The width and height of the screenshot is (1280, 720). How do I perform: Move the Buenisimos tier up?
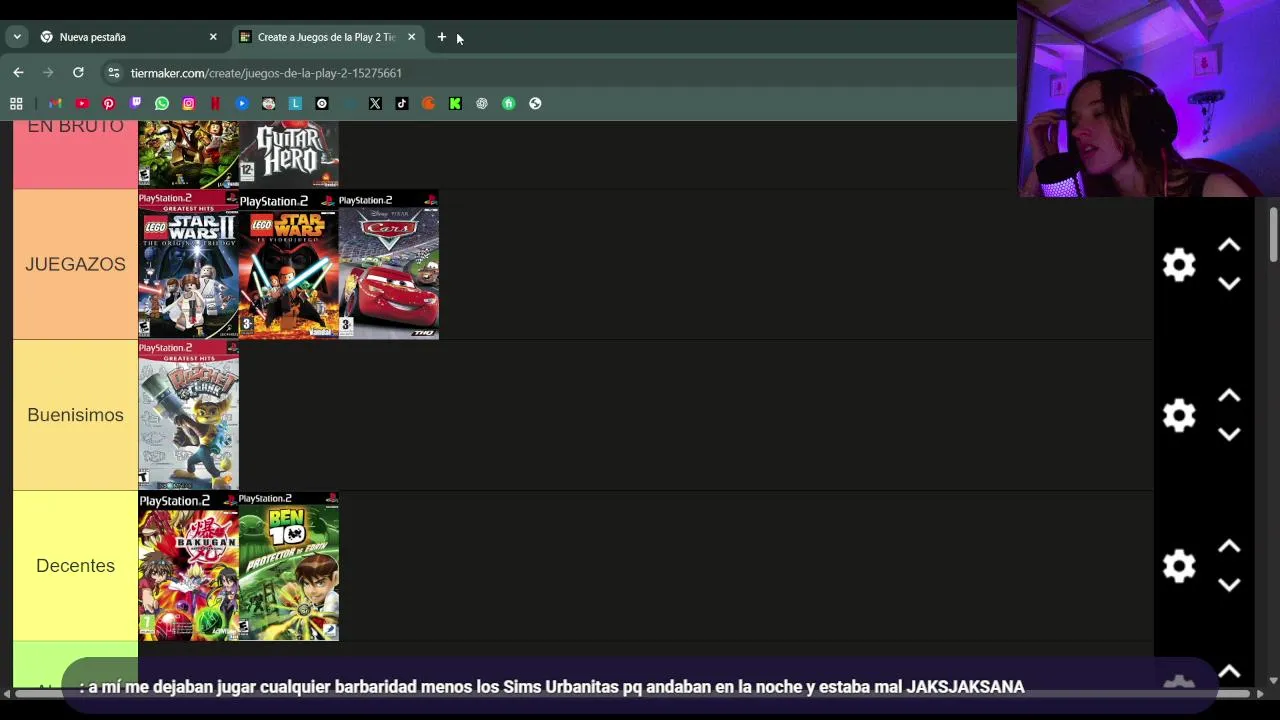click(1229, 396)
